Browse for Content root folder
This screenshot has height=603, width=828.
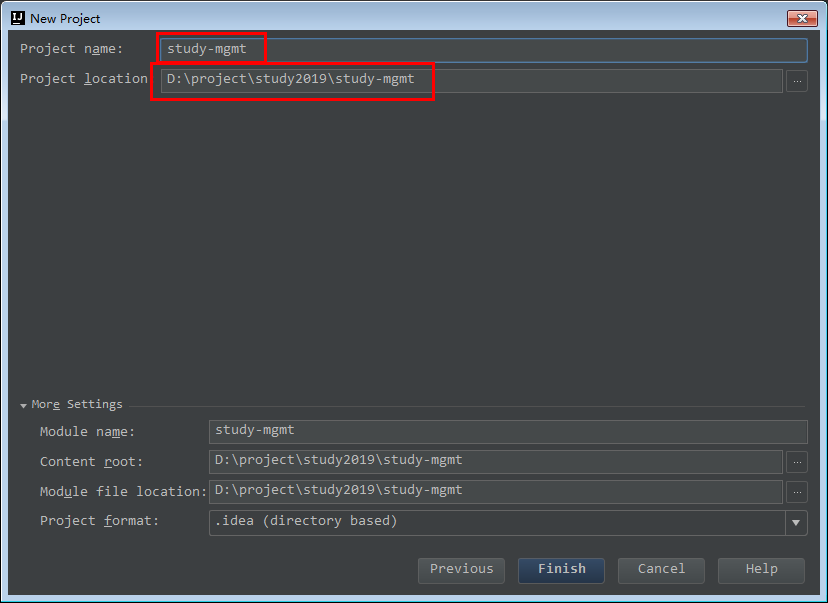(x=797, y=462)
